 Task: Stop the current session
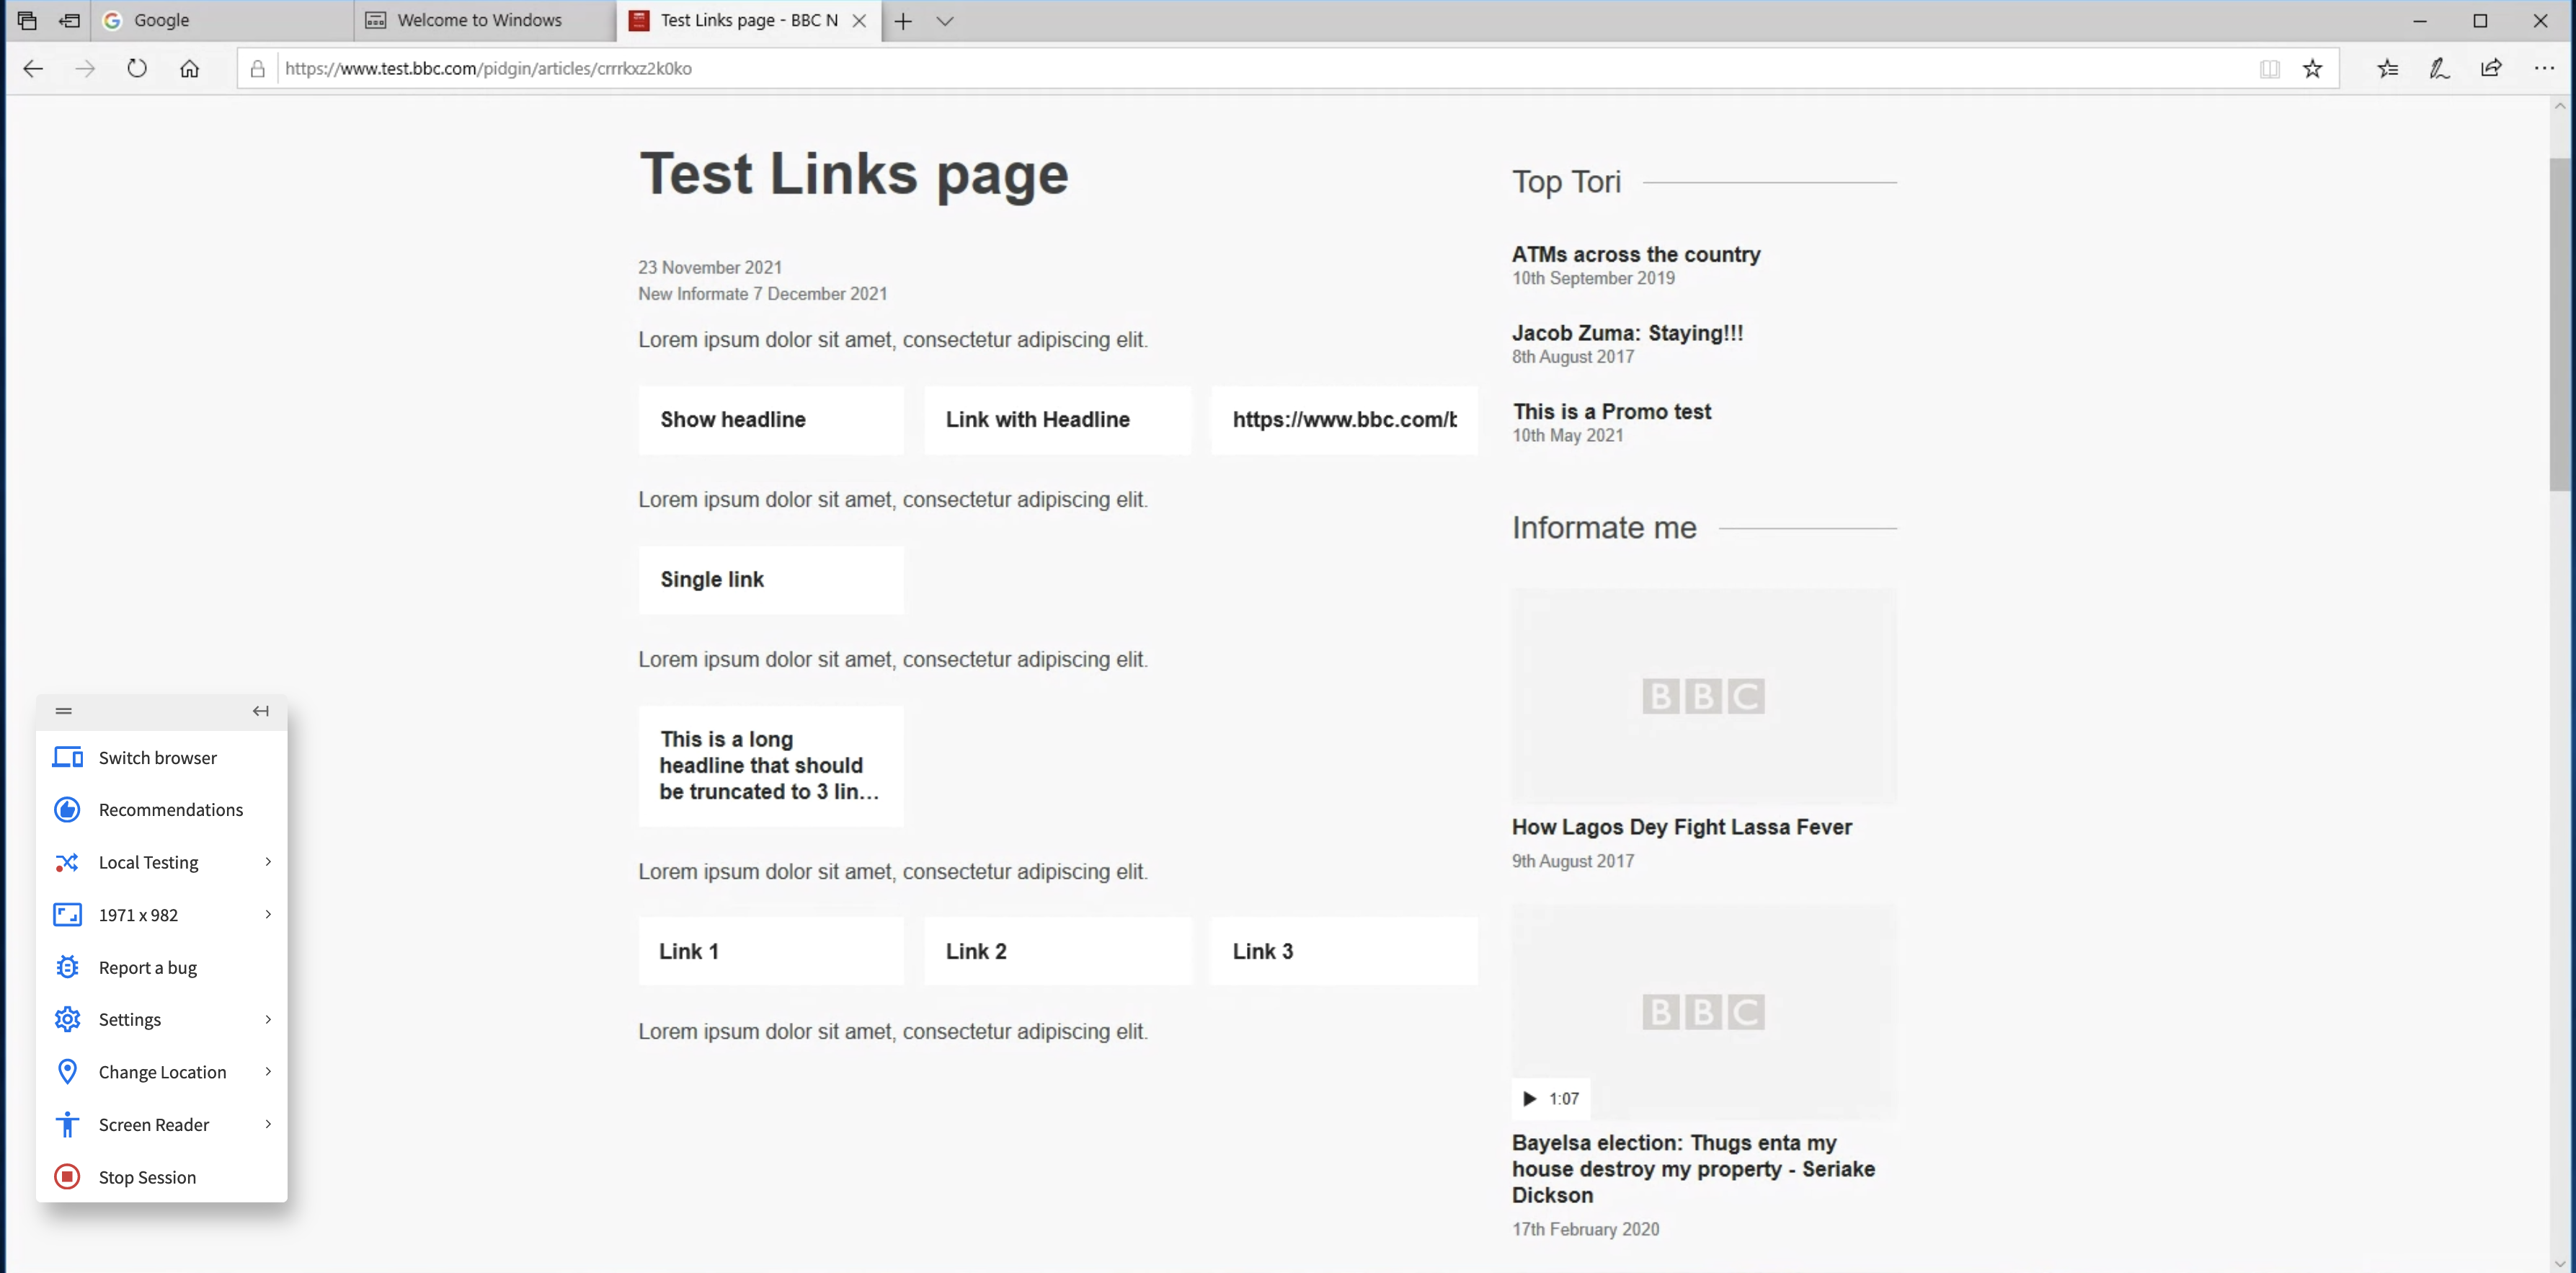[147, 1177]
